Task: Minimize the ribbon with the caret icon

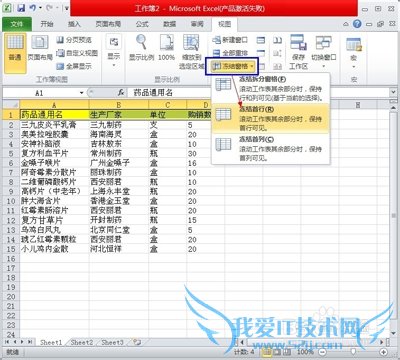Action: click(x=346, y=24)
